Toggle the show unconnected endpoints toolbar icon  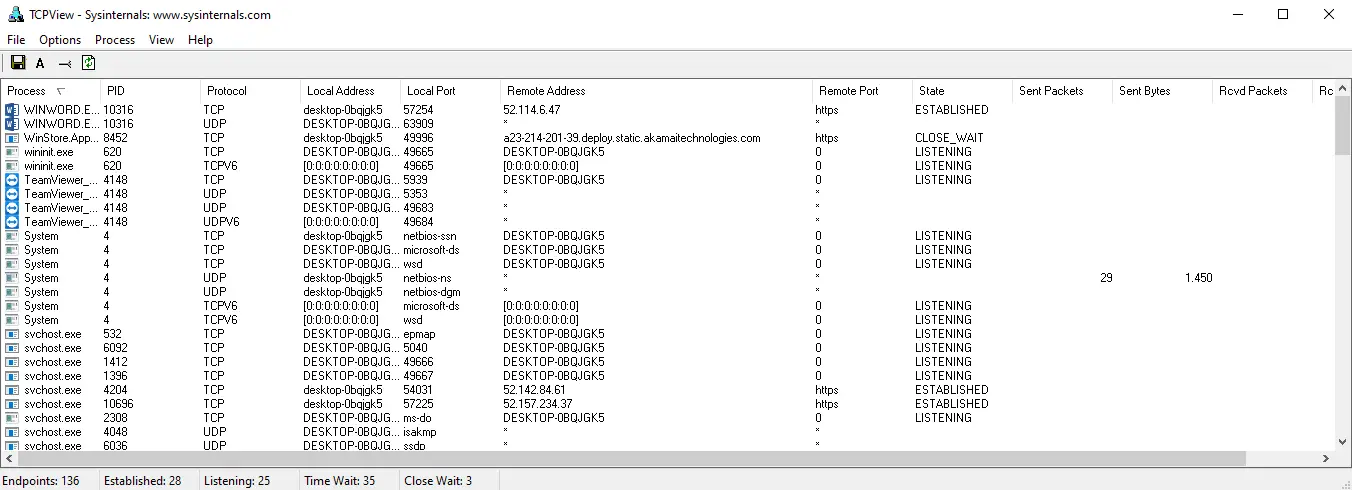(x=65, y=63)
